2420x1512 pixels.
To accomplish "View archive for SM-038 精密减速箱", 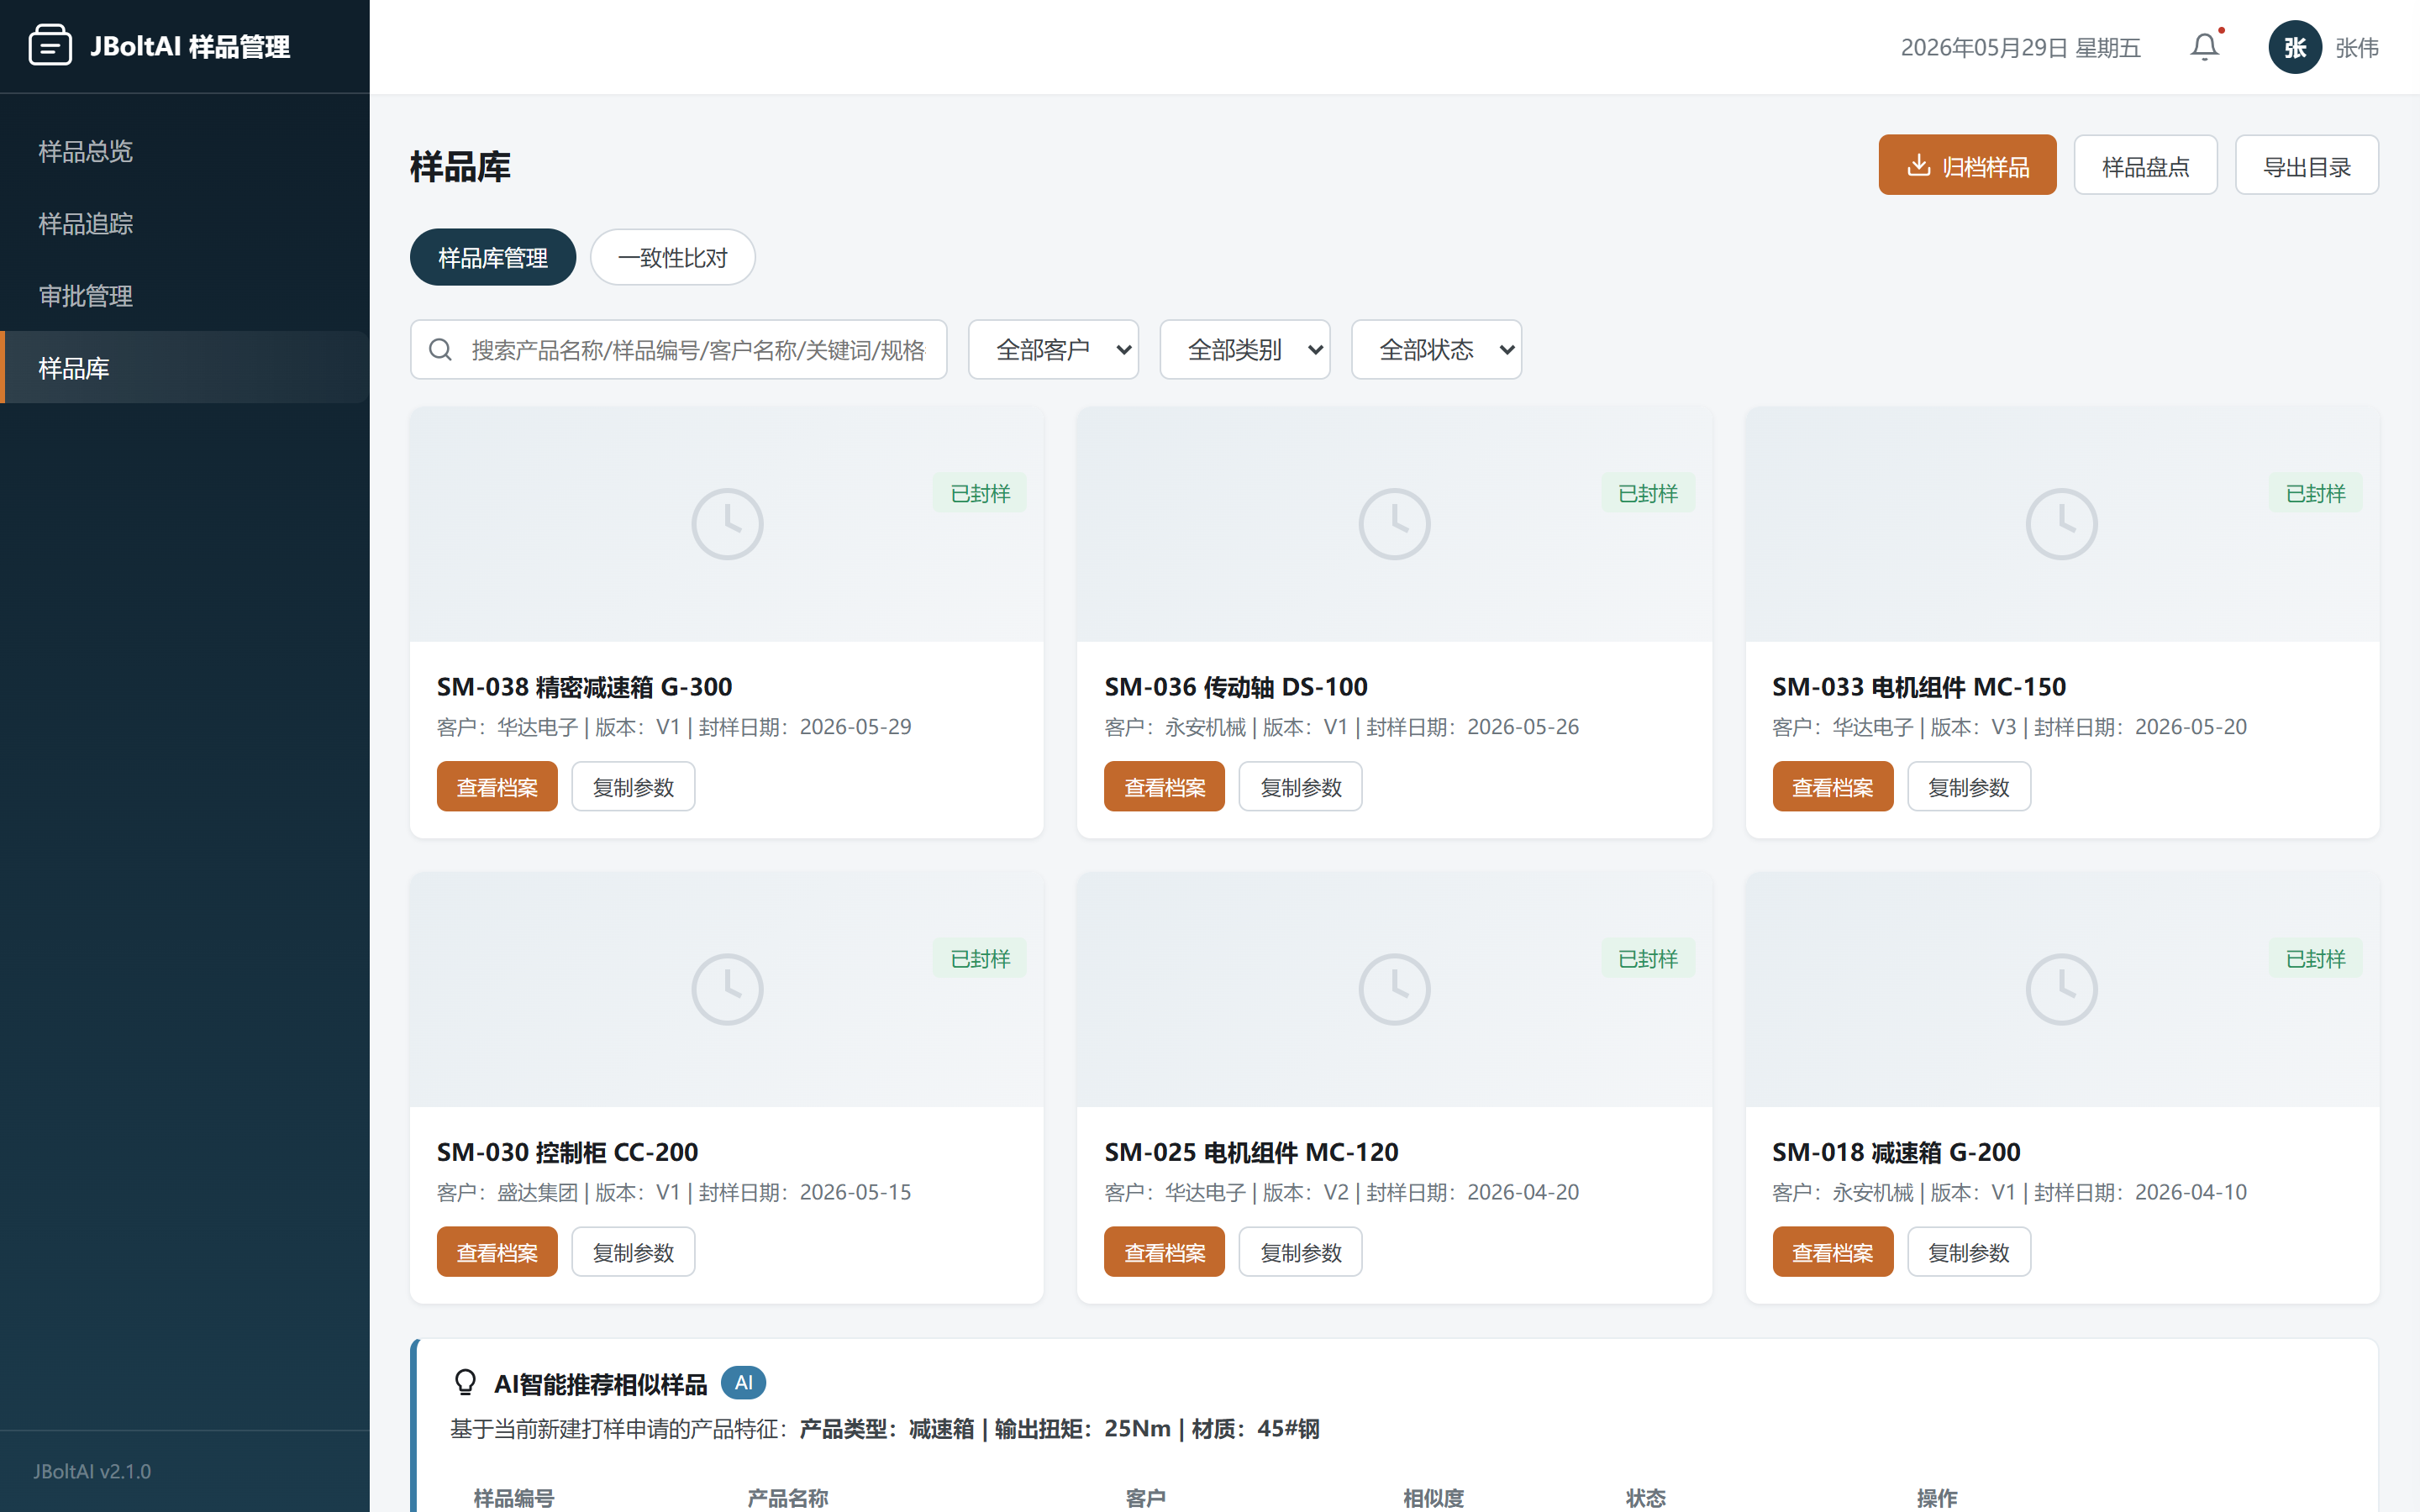I will point(497,786).
